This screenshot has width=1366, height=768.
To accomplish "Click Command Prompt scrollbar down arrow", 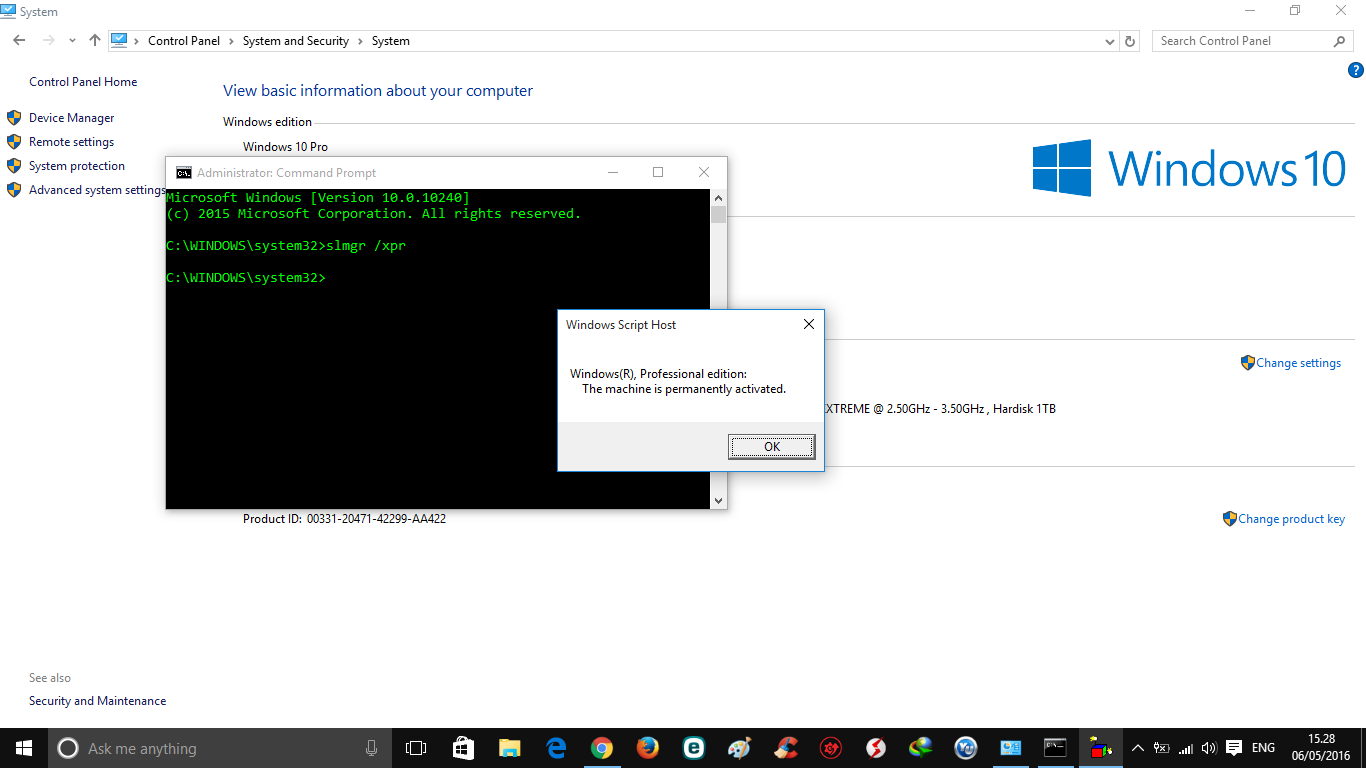I will 718,500.
